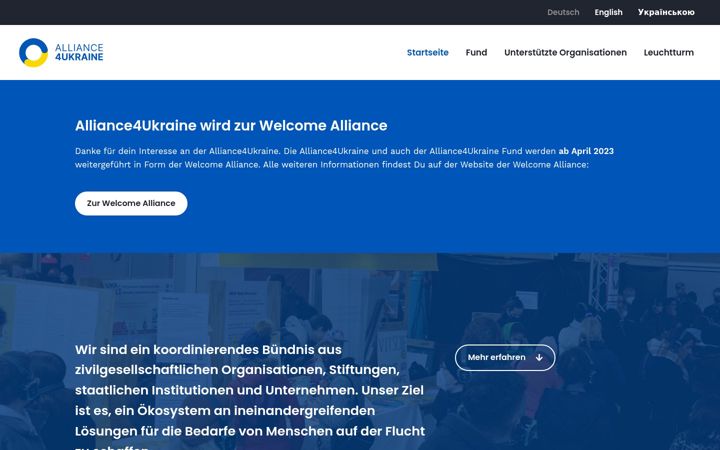Open the Leuchtturm navigation item
The width and height of the screenshot is (720, 450).
(669, 52)
